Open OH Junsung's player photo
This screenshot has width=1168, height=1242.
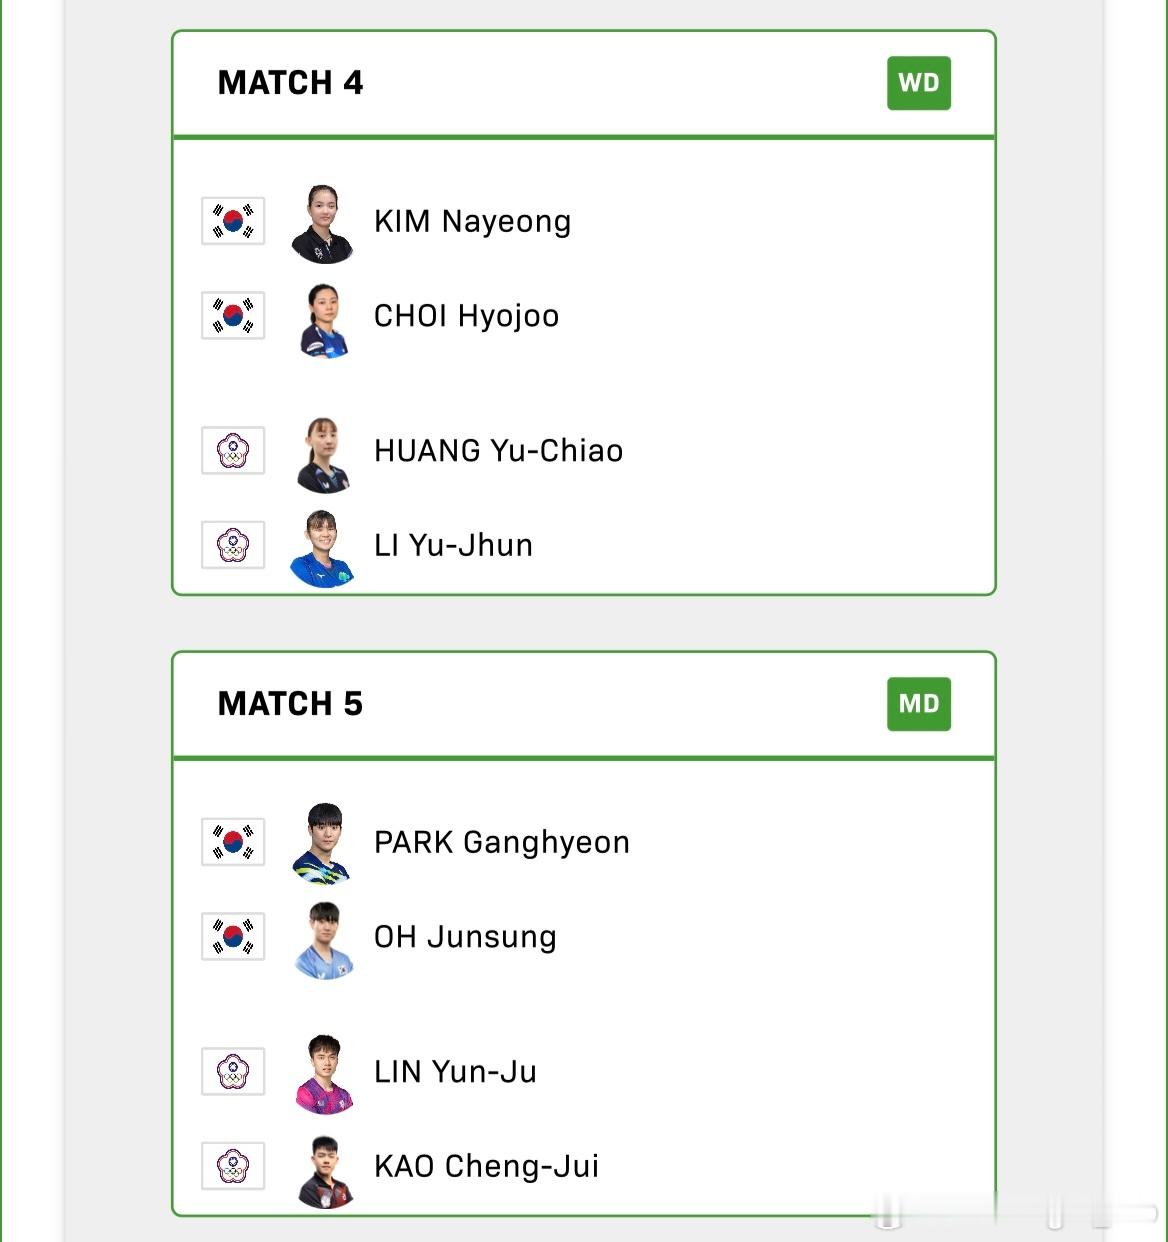point(323,940)
